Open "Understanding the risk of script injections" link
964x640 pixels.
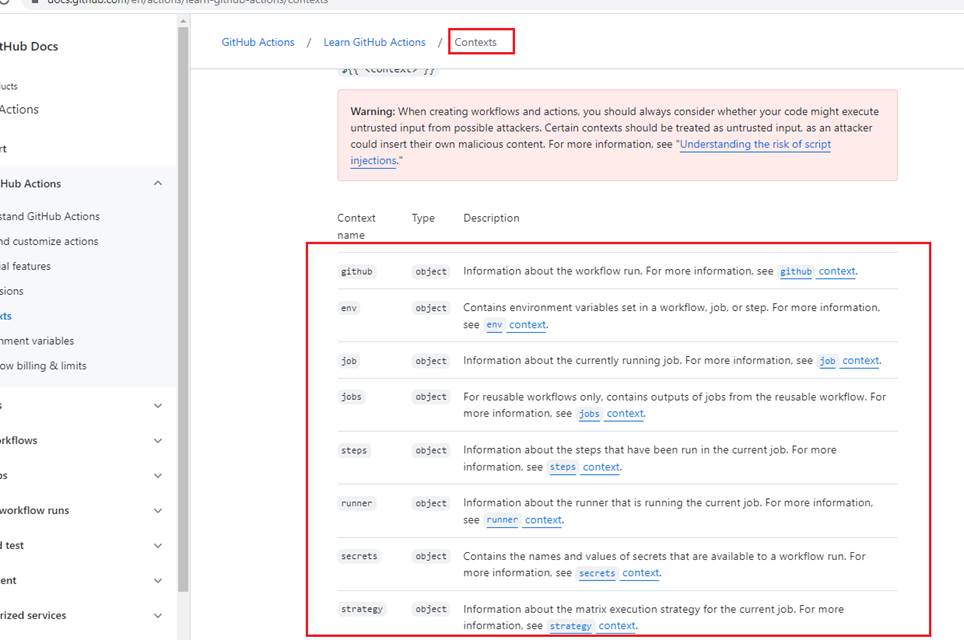pyautogui.click(x=755, y=144)
